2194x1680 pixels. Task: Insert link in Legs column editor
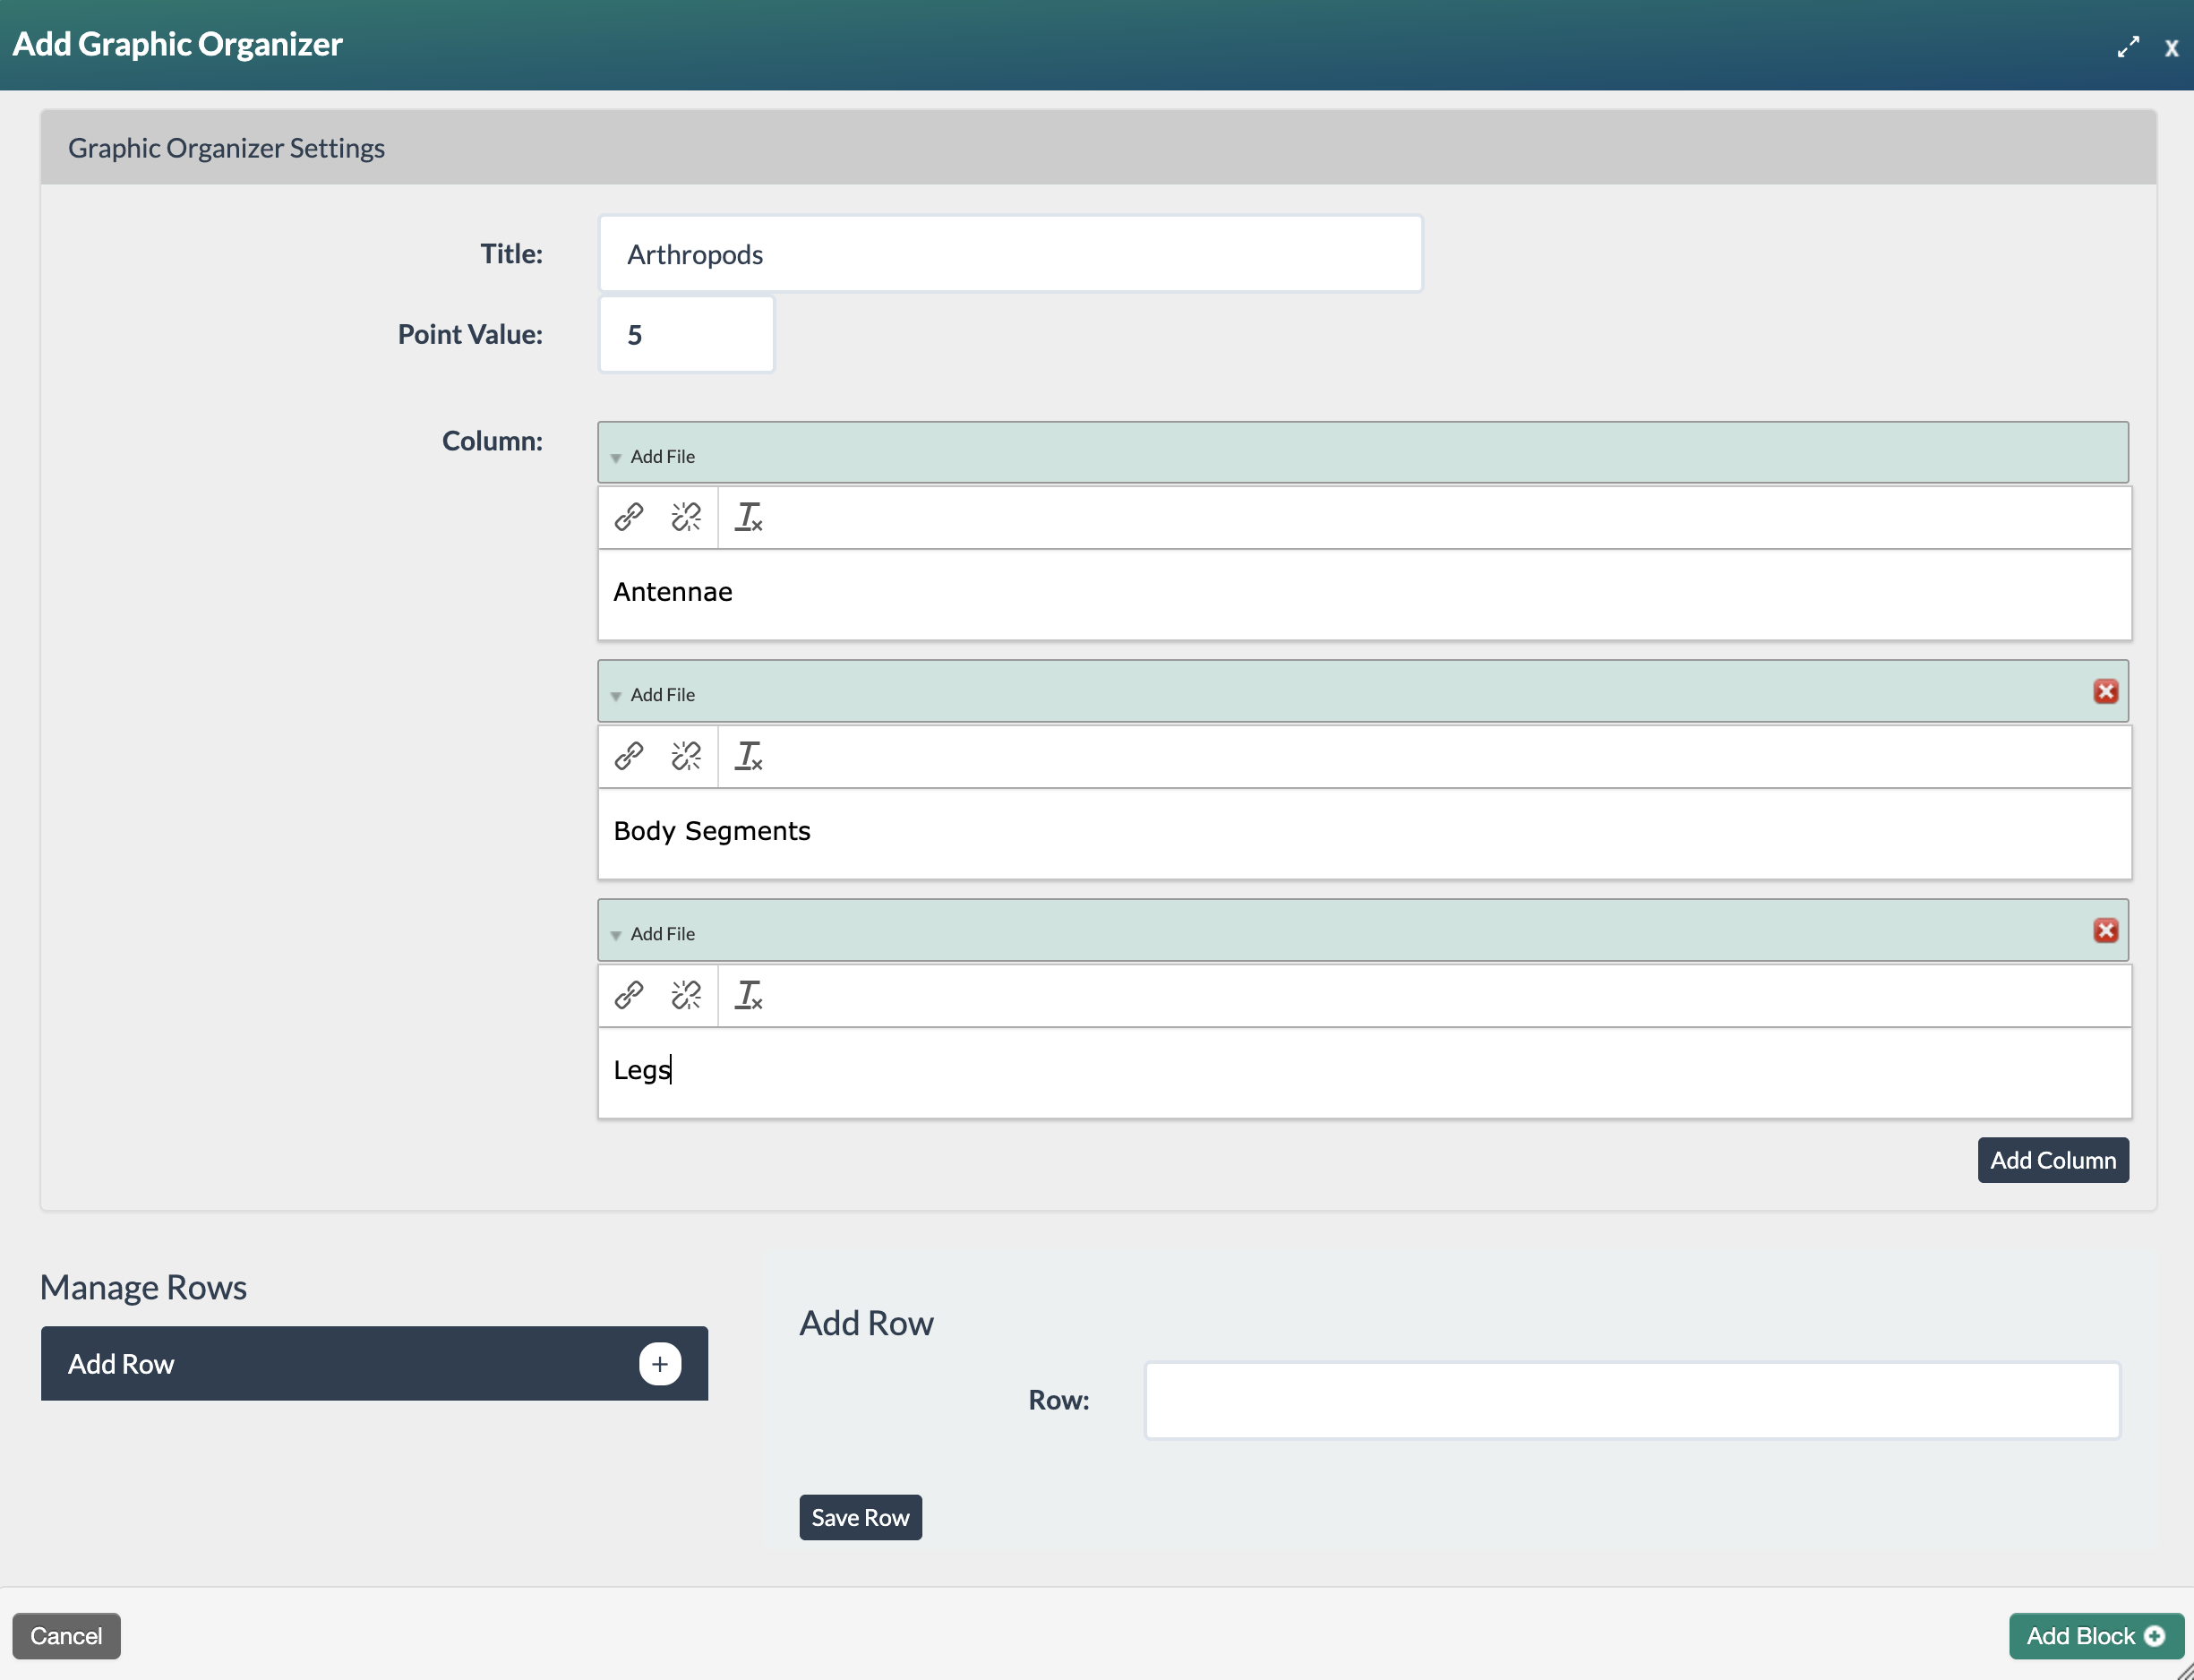629,995
